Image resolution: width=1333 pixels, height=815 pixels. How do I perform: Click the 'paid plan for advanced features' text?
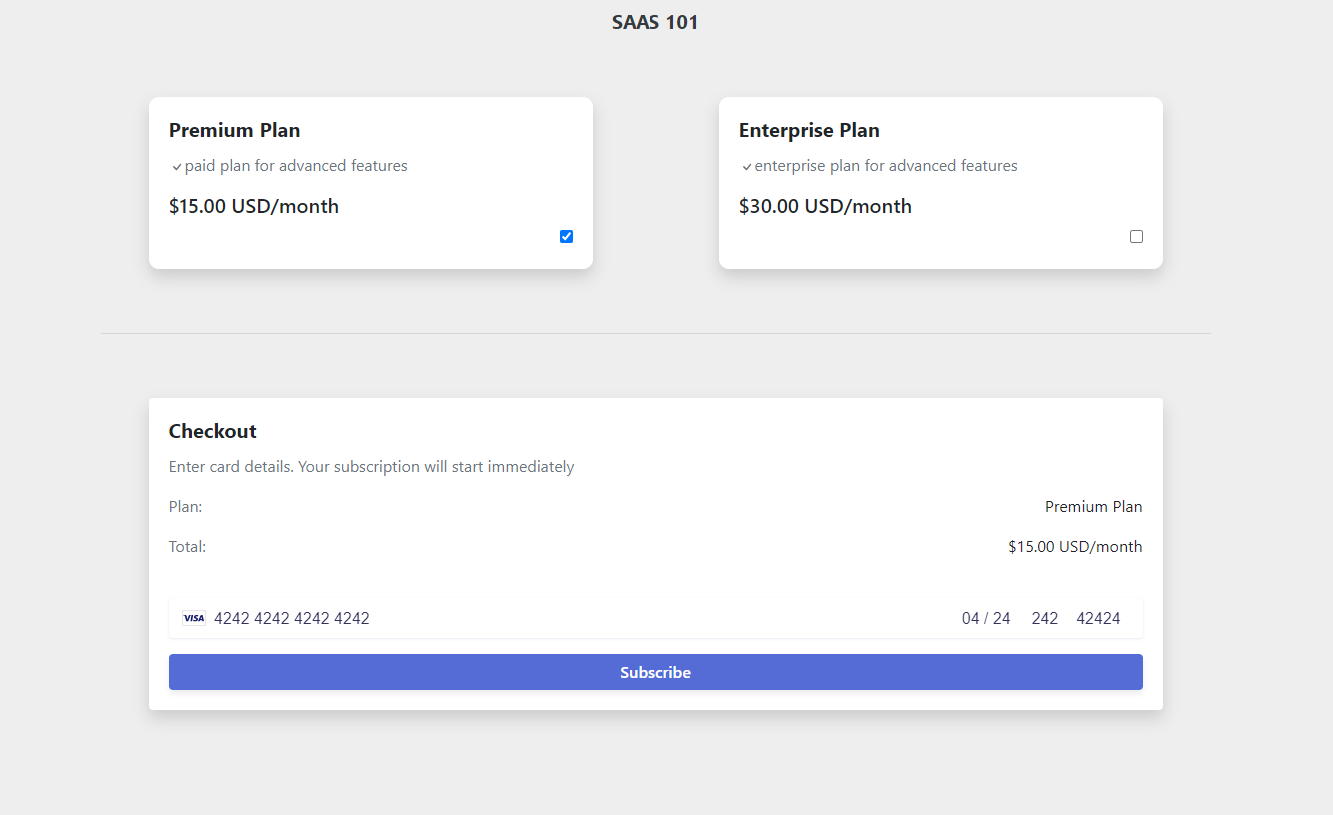point(296,166)
